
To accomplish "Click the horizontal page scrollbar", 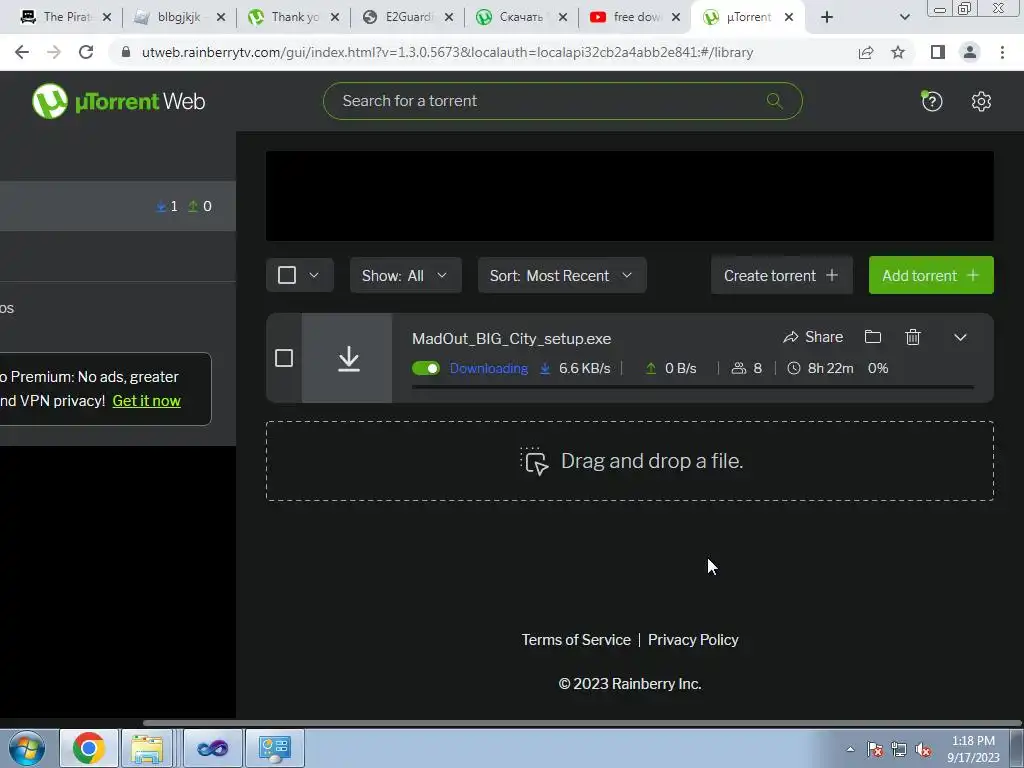I will (x=581, y=723).
